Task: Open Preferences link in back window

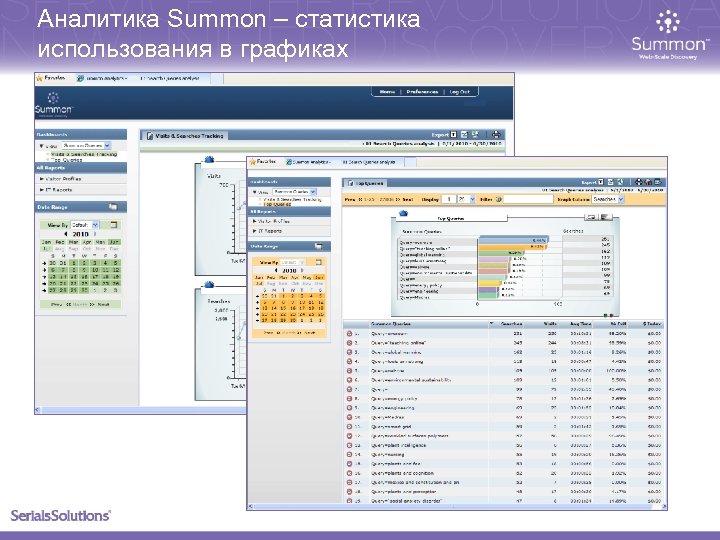Action: [422, 92]
